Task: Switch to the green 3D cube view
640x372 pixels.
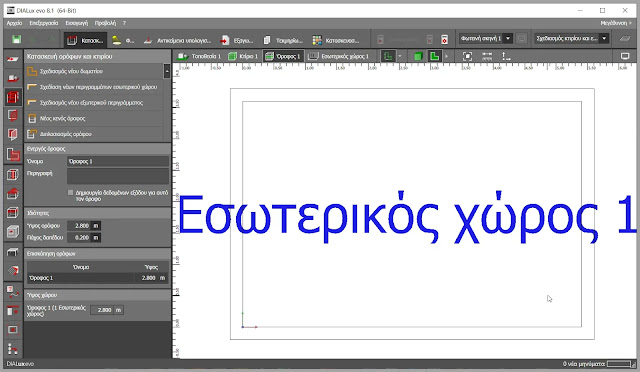Action: [x=418, y=56]
